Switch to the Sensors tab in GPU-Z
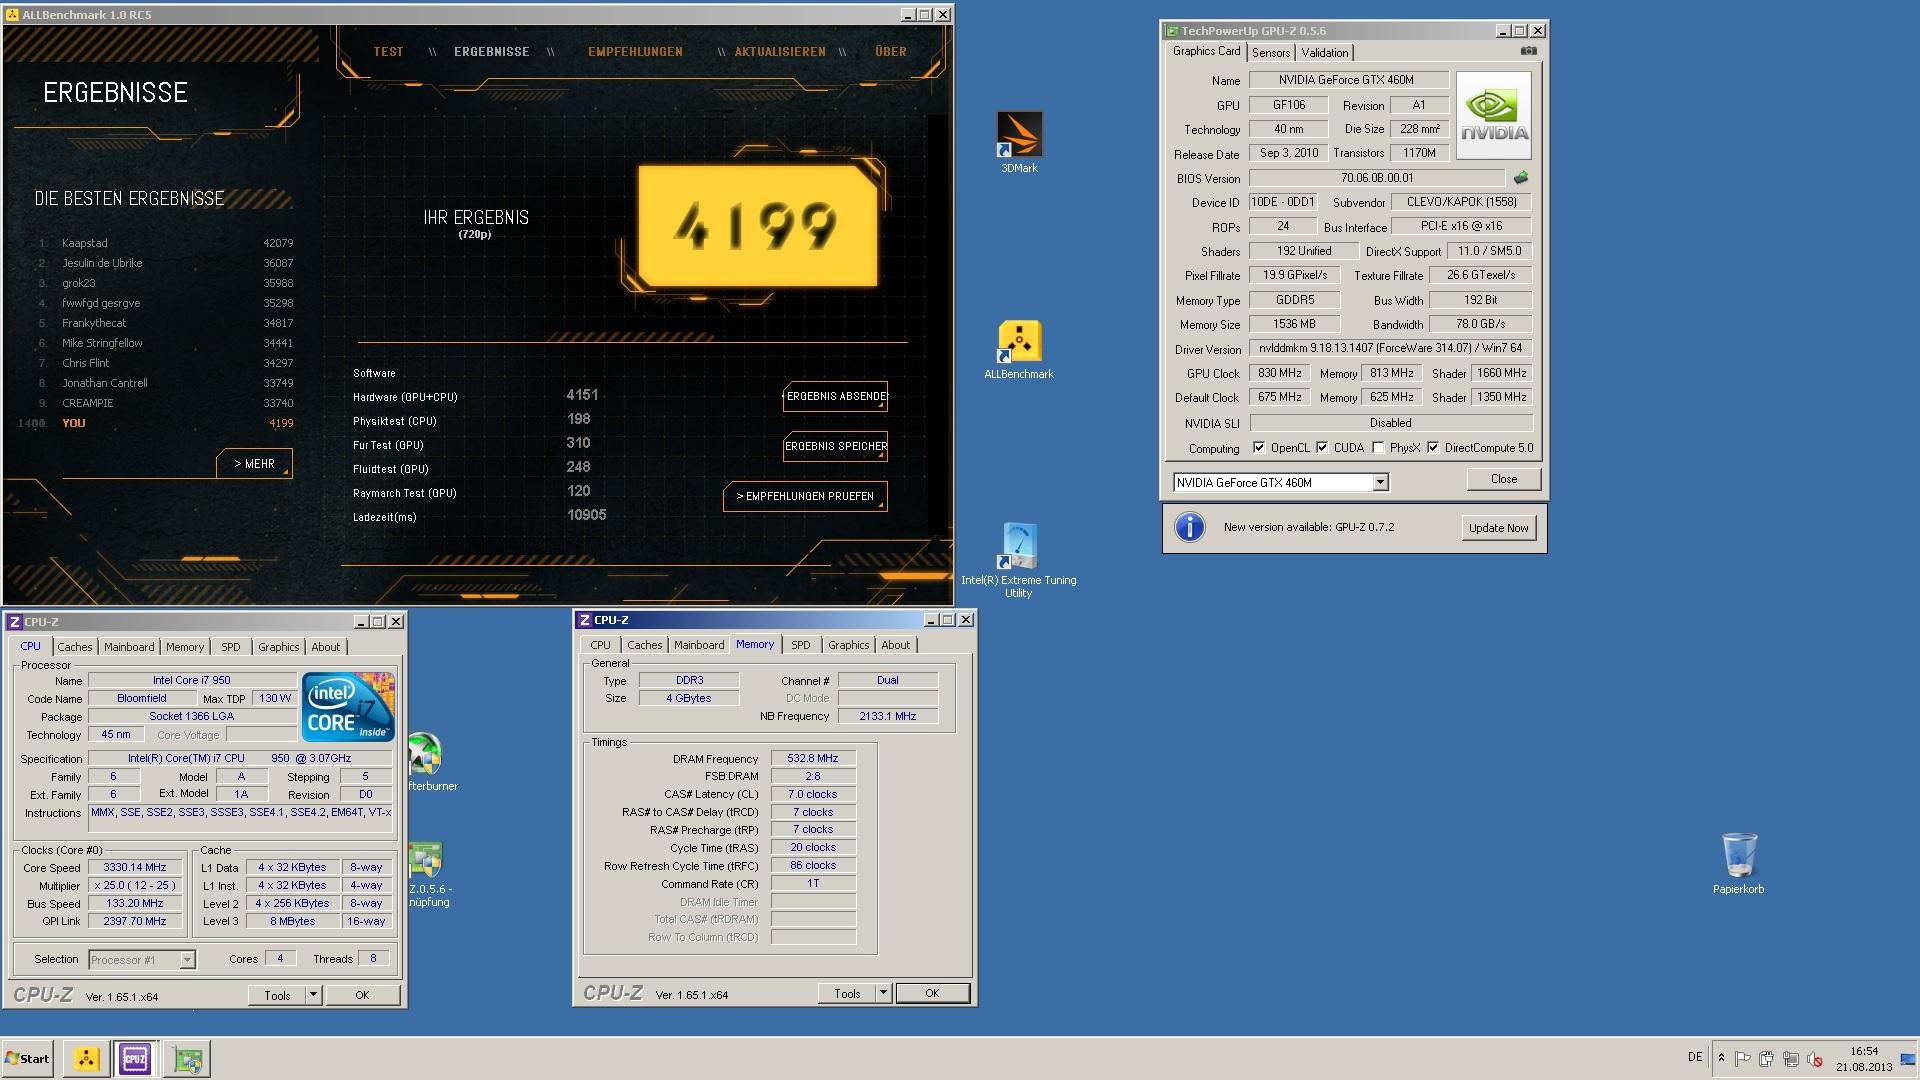This screenshot has width=1920, height=1080. 1271,53
